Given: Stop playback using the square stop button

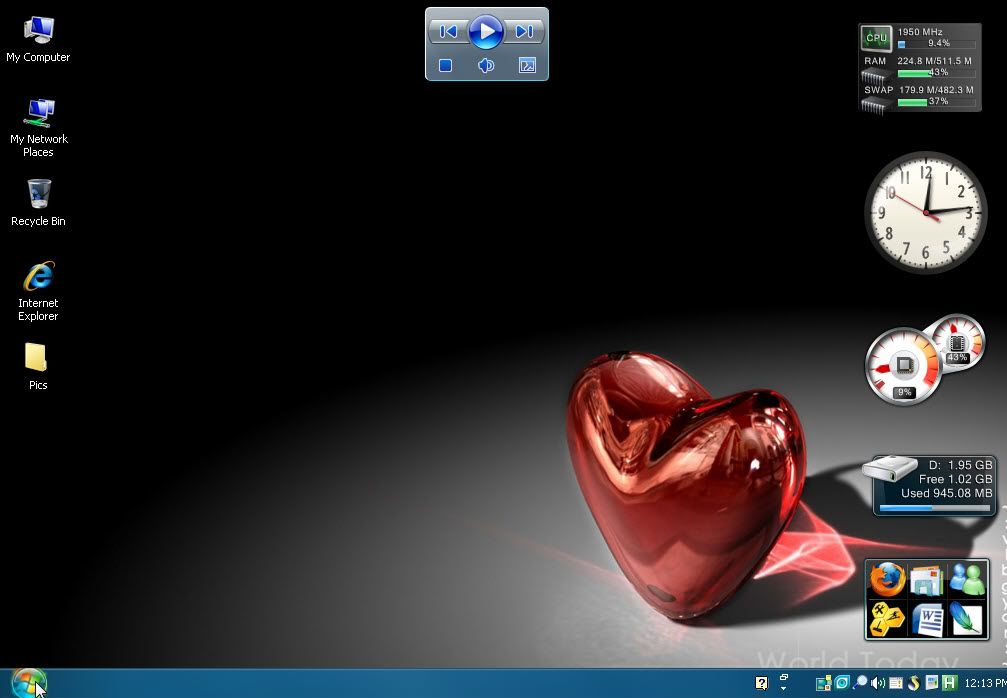Looking at the screenshot, I should point(446,66).
